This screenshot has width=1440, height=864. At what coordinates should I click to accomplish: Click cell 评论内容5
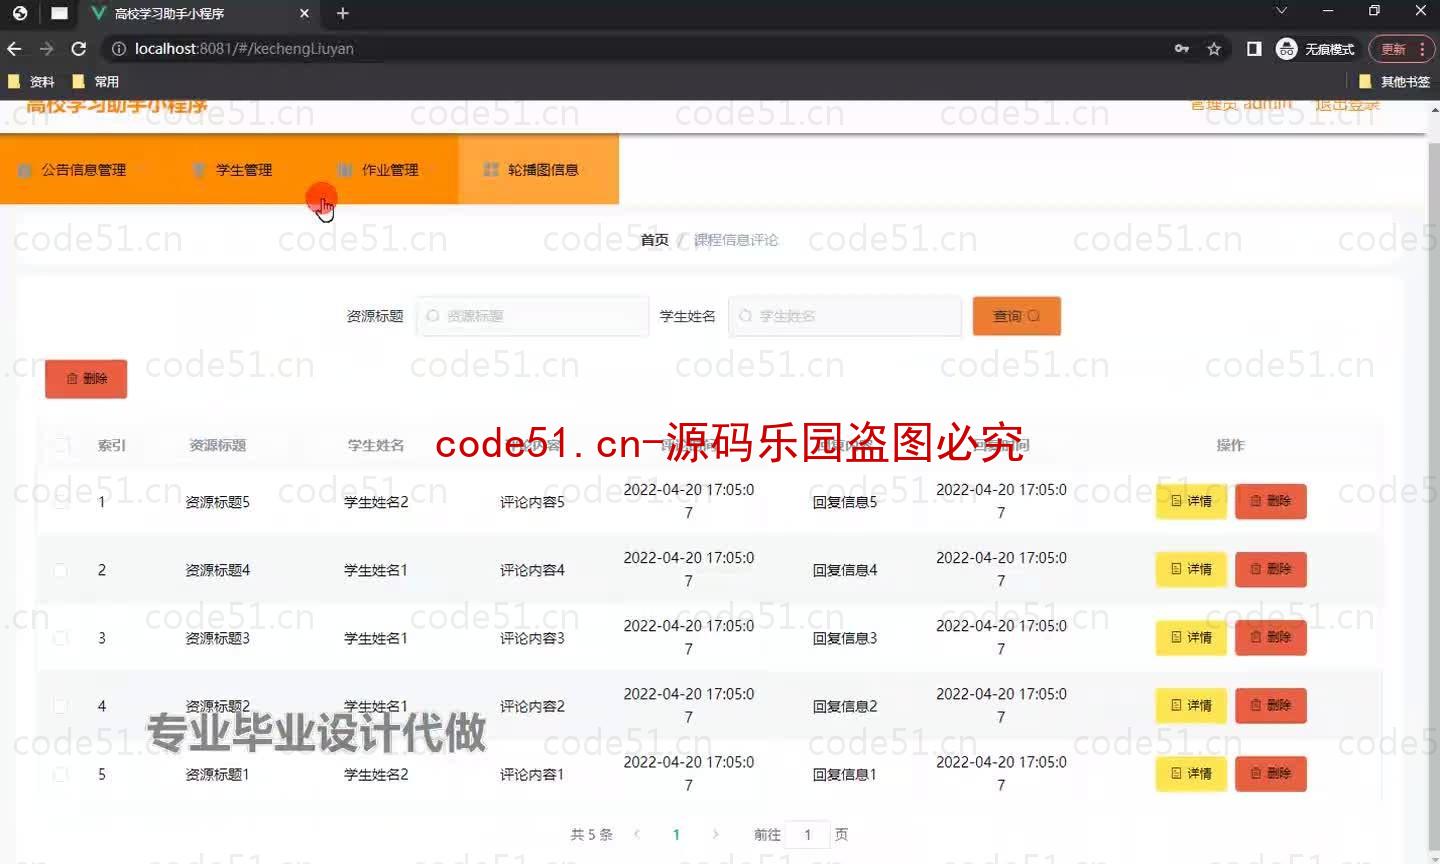coord(532,502)
